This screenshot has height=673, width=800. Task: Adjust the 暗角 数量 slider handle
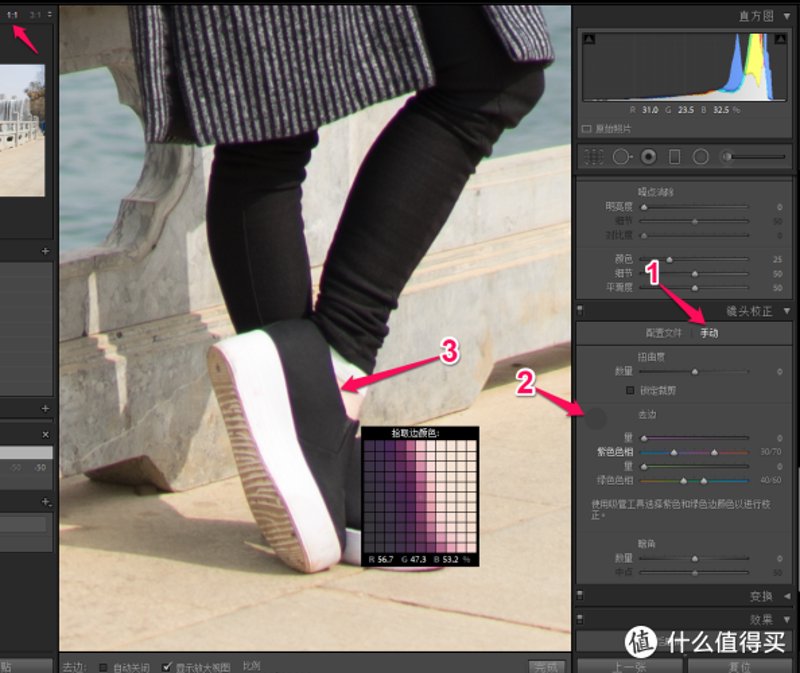click(694, 559)
